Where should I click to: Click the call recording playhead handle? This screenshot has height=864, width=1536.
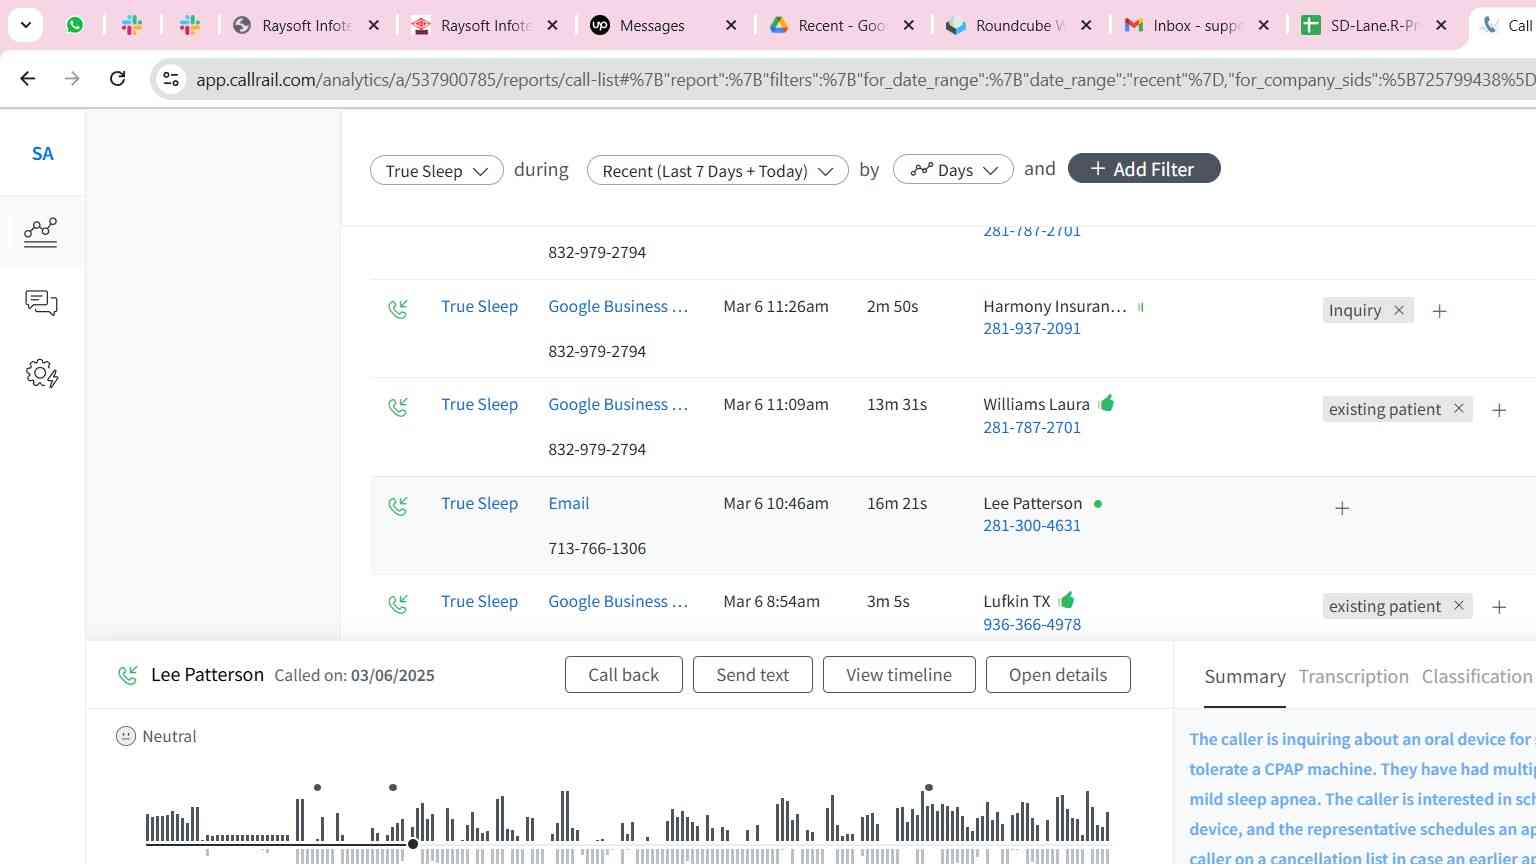[413, 844]
